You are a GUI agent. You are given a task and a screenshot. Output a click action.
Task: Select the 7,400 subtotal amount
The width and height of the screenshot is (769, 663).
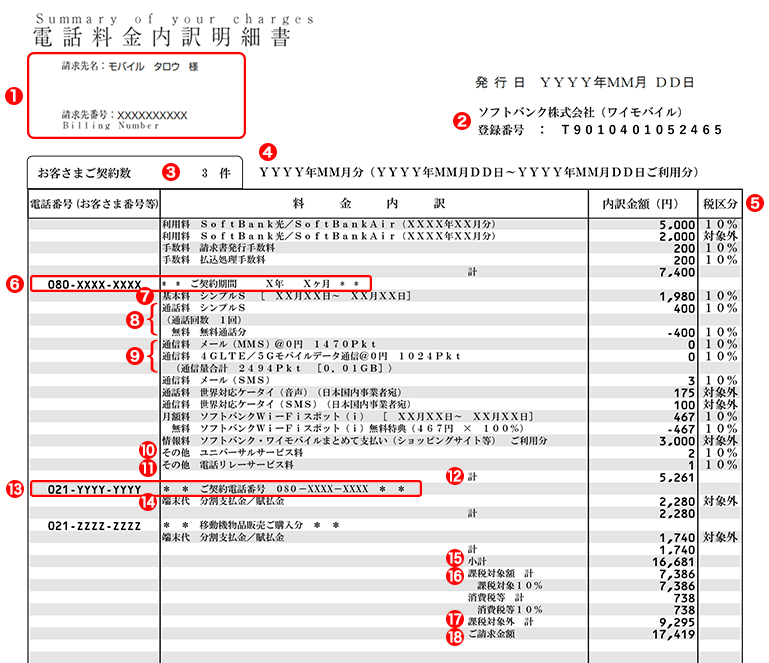[677, 272]
